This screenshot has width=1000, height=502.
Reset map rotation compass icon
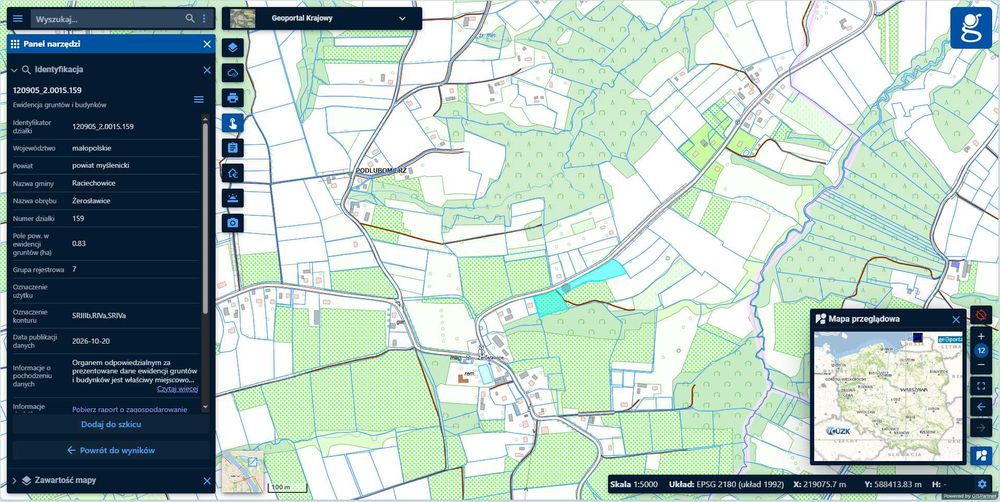pyautogui.click(x=982, y=315)
